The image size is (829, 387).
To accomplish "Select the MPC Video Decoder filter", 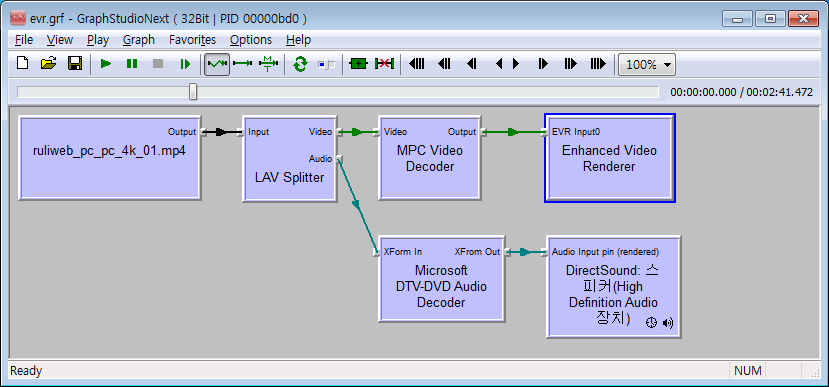I will tap(429, 158).
